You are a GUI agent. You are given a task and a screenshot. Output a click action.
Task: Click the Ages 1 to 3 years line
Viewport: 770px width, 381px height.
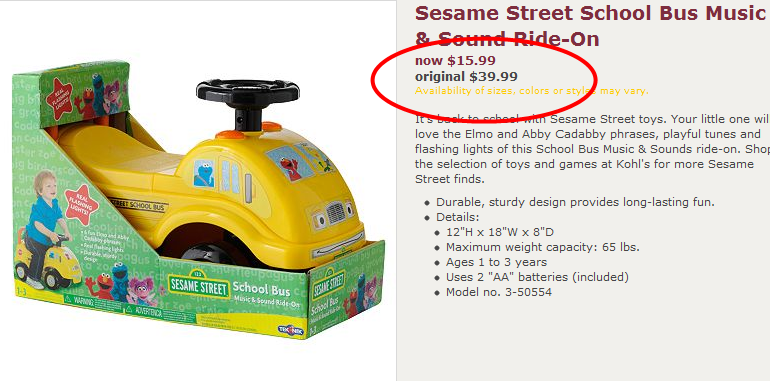pyautogui.click(x=496, y=262)
